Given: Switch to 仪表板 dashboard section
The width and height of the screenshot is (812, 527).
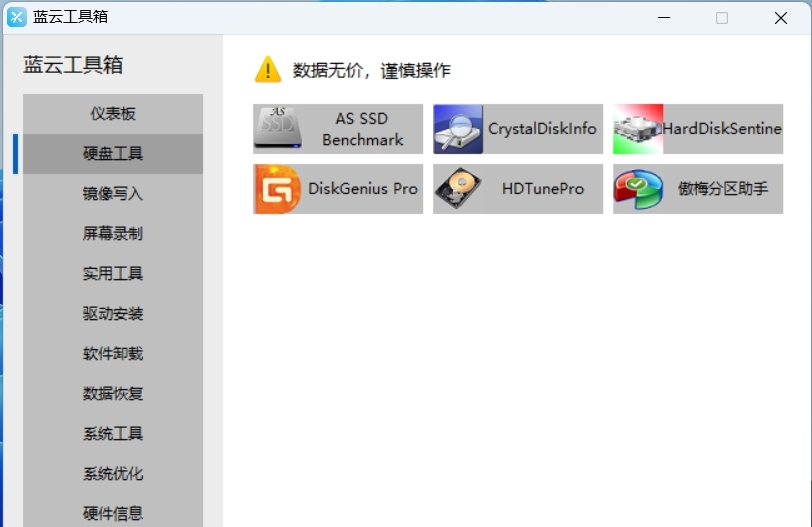Looking at the screenshot, I should 113,114.
